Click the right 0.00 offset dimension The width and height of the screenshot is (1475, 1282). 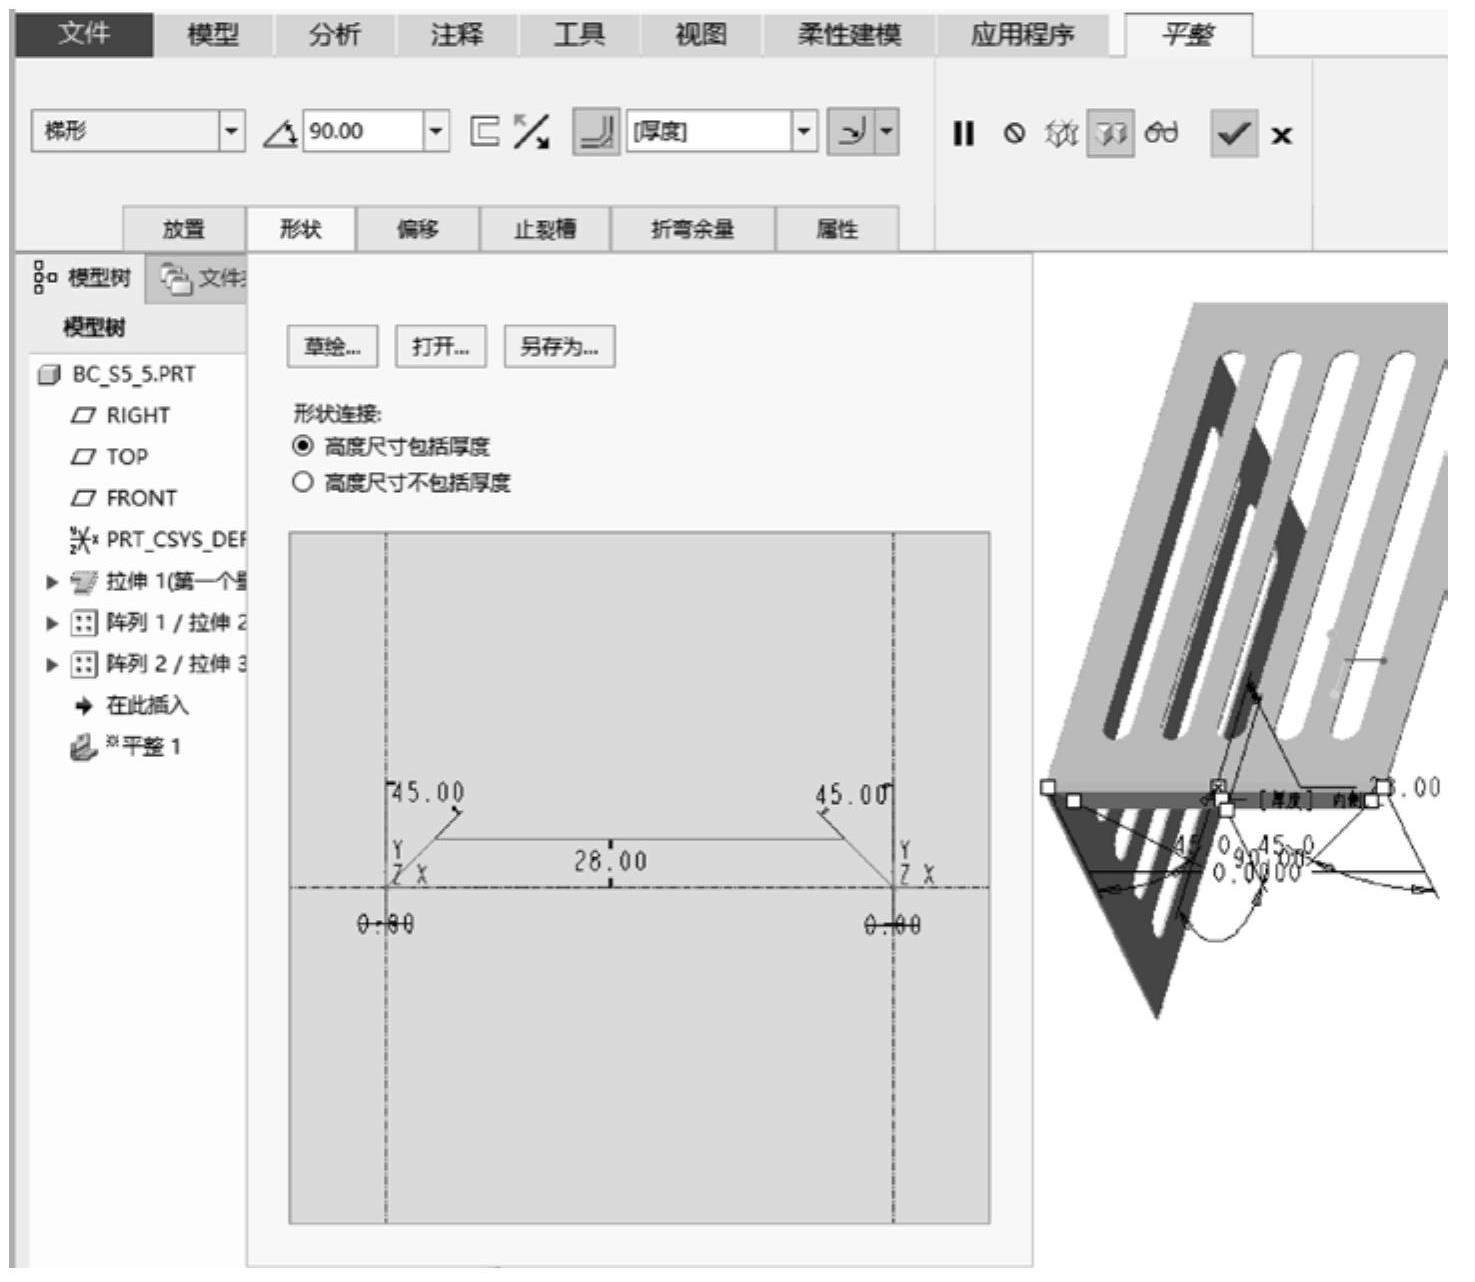tap(893, 925)
